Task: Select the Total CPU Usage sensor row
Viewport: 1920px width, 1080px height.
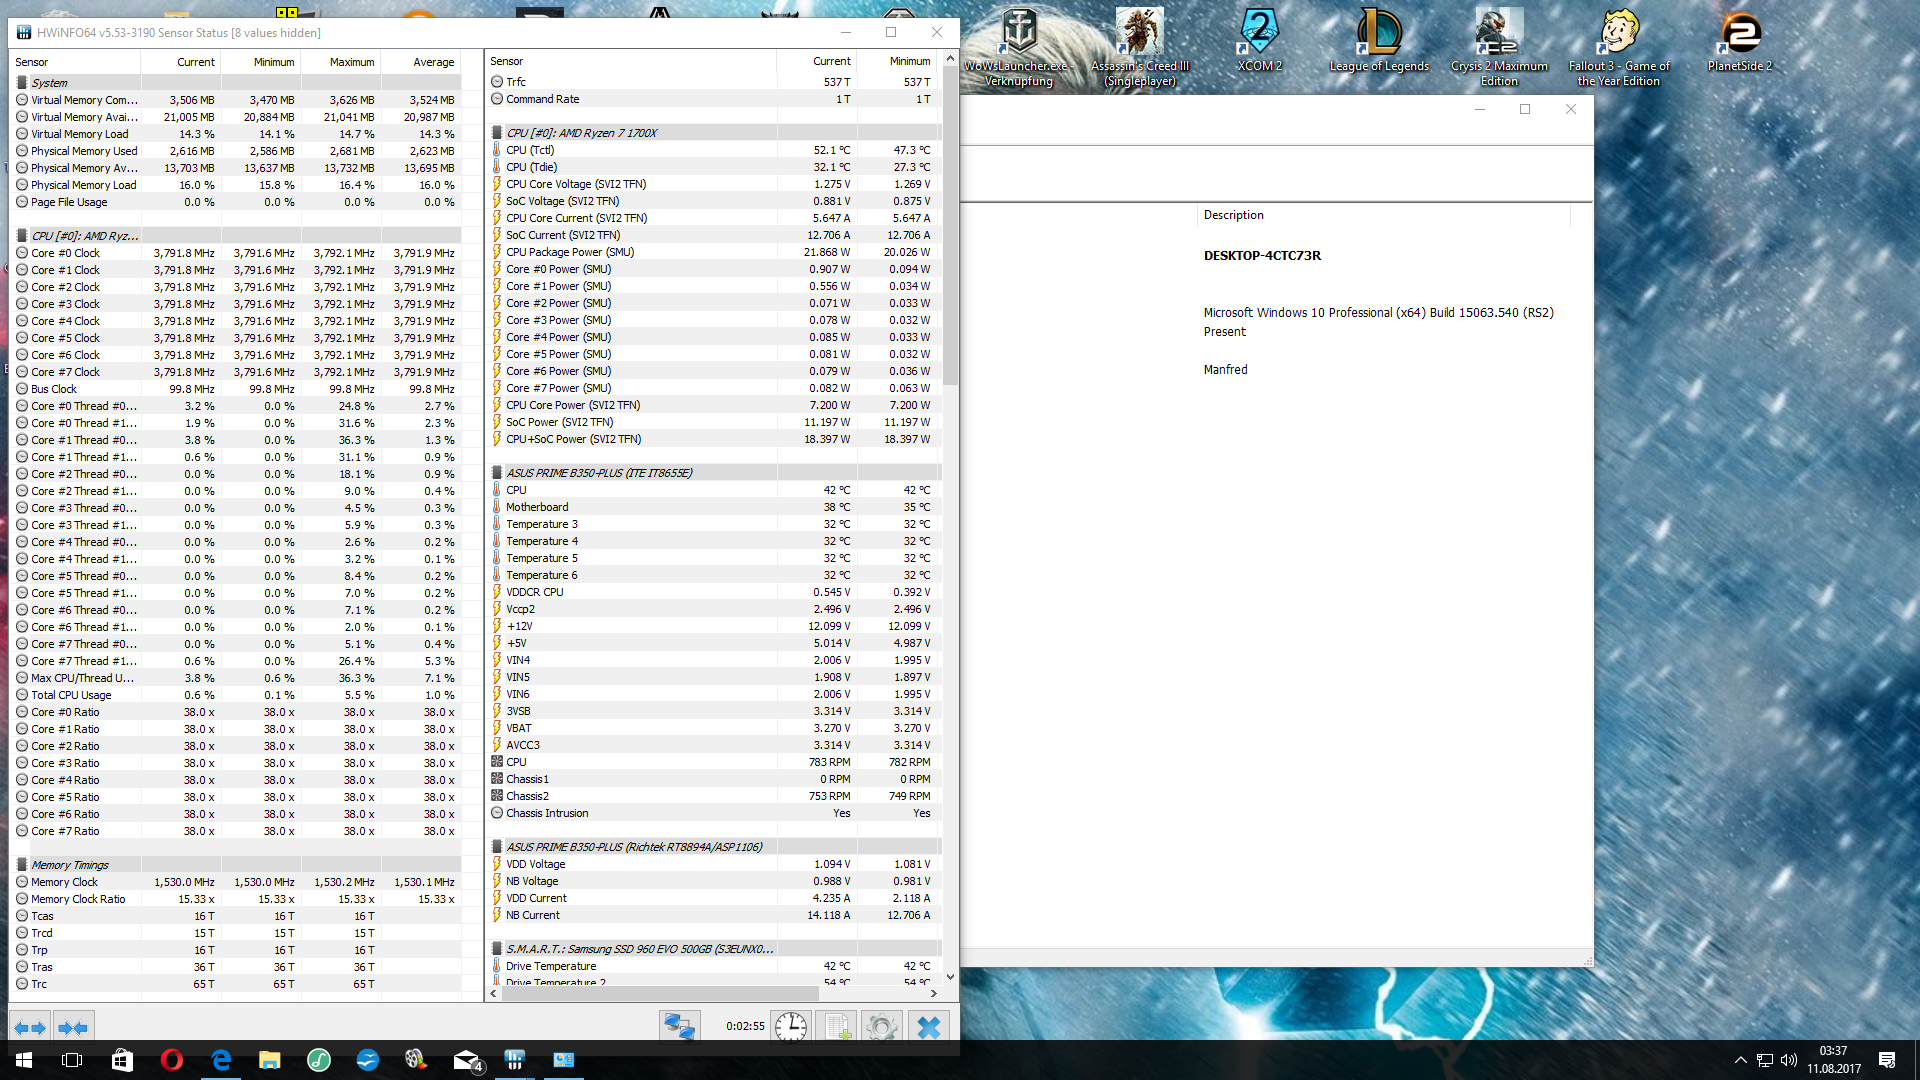Action: point(71,695)
